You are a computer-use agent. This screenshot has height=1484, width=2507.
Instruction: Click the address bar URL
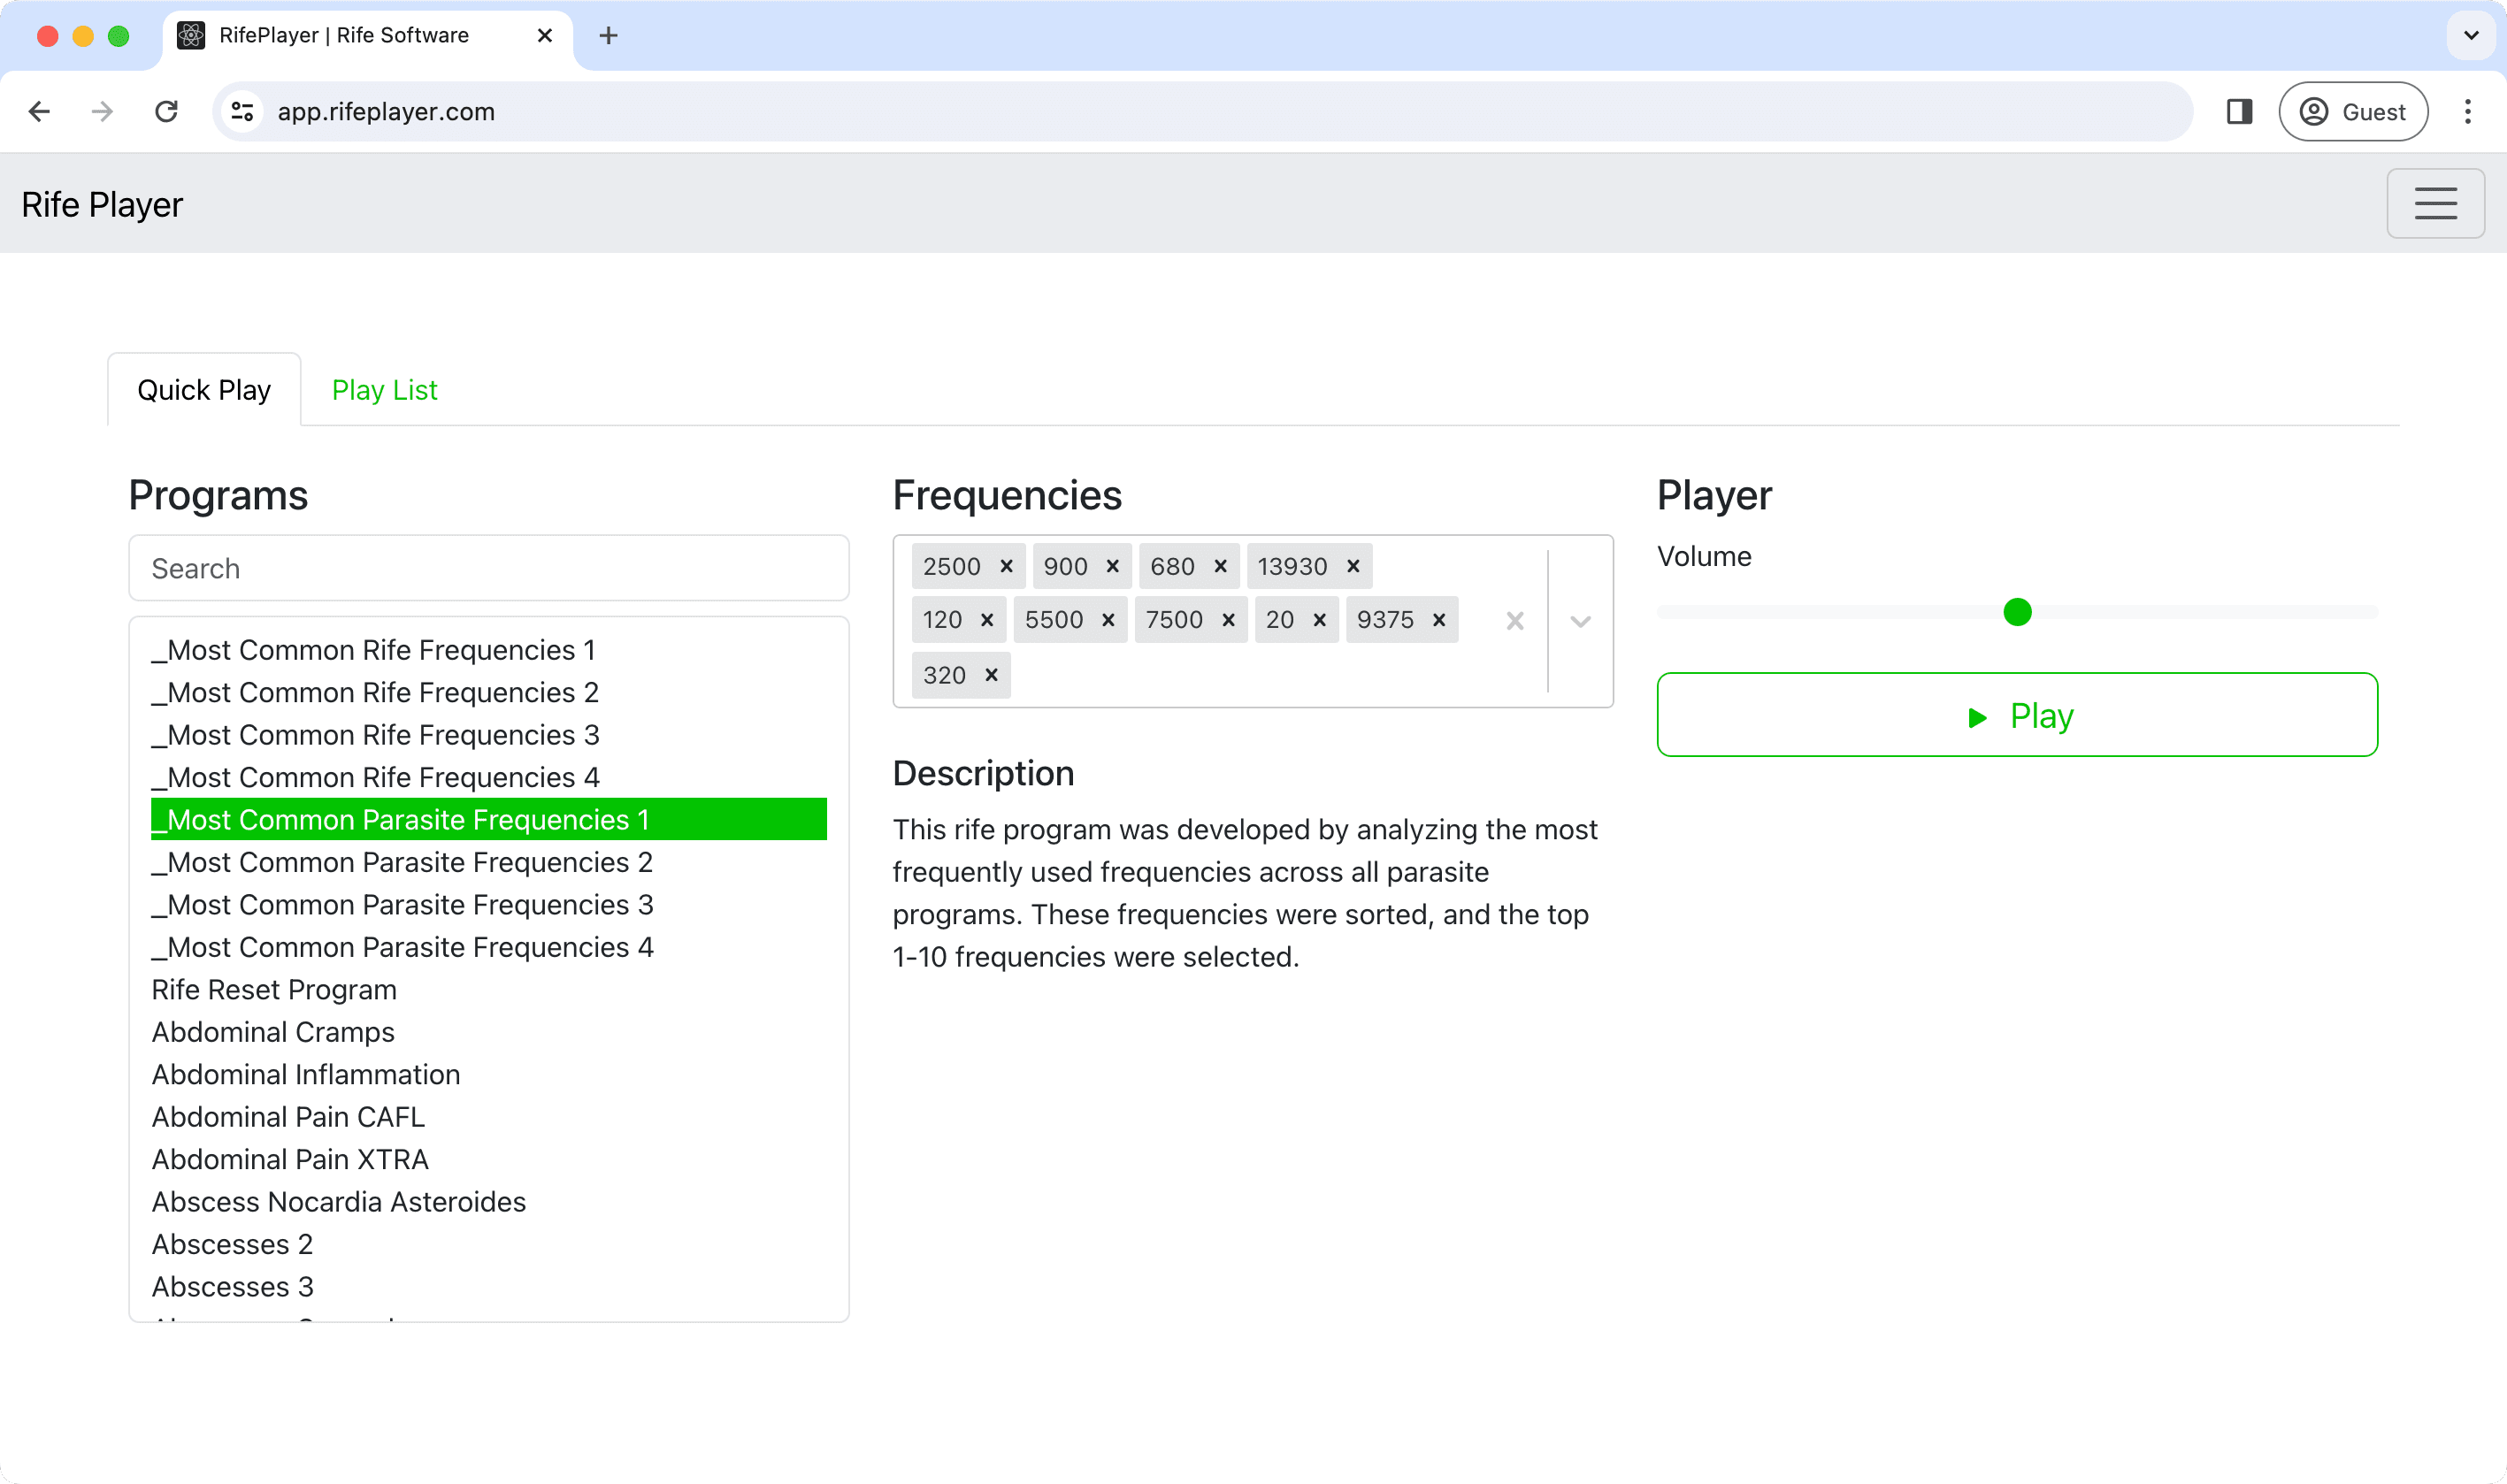coord(386,111)
